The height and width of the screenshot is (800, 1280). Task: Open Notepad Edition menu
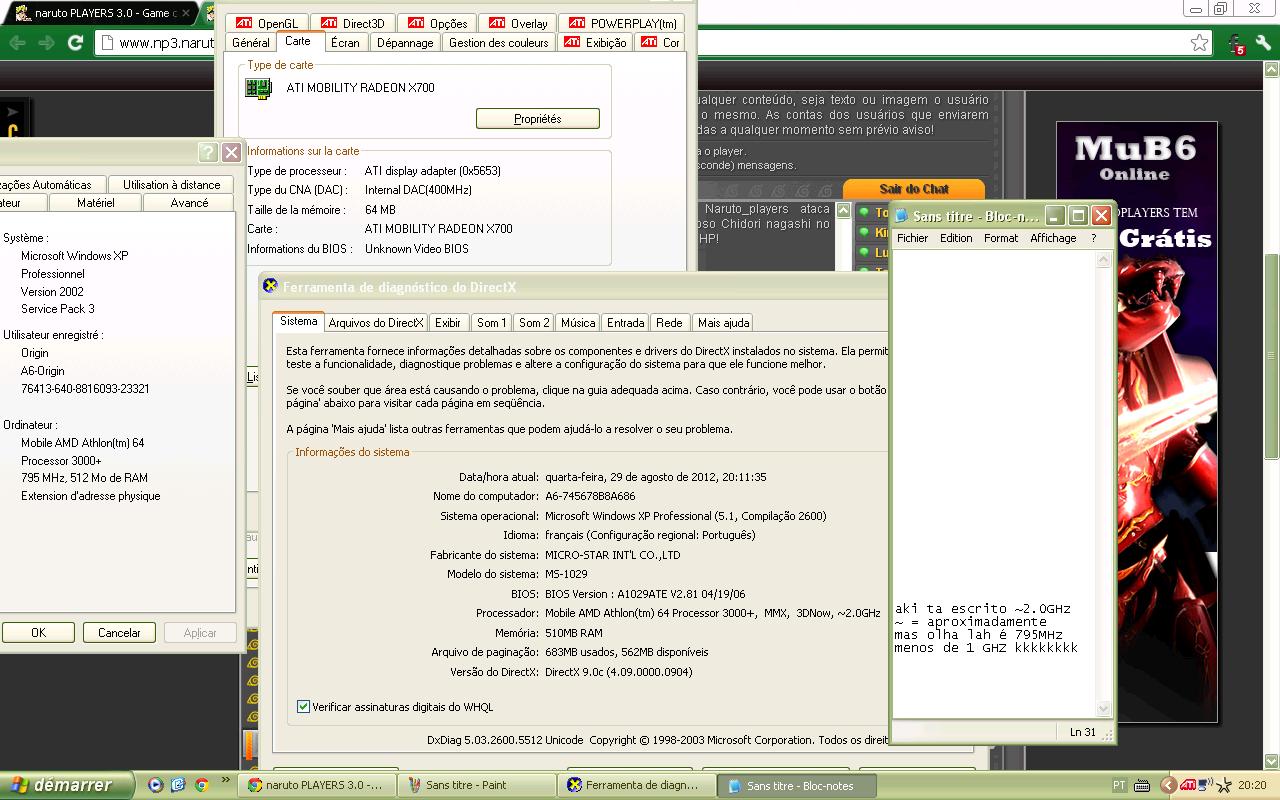(956, 238)
